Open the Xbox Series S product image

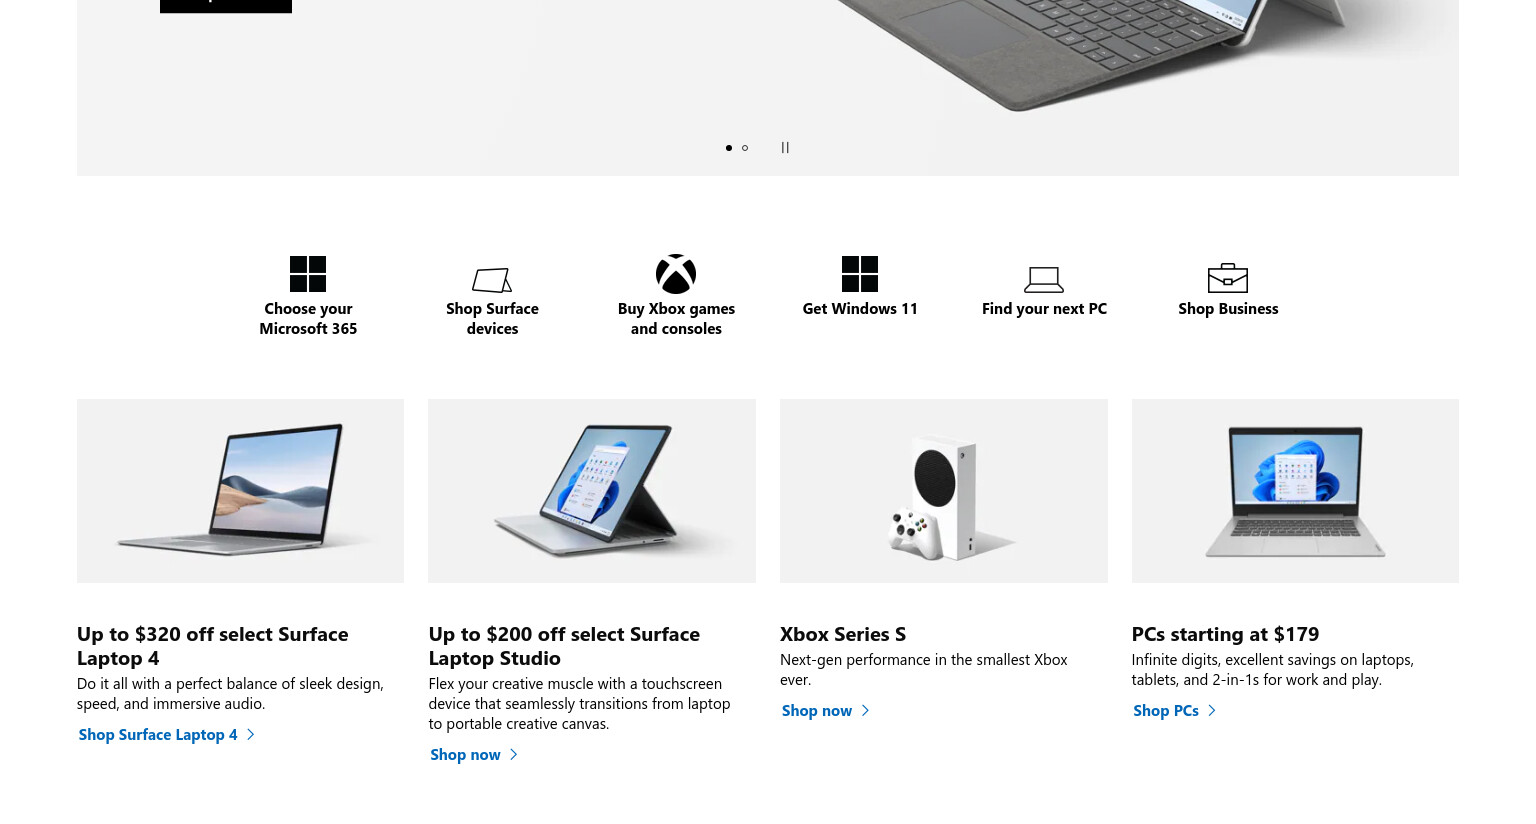[944, 491]
